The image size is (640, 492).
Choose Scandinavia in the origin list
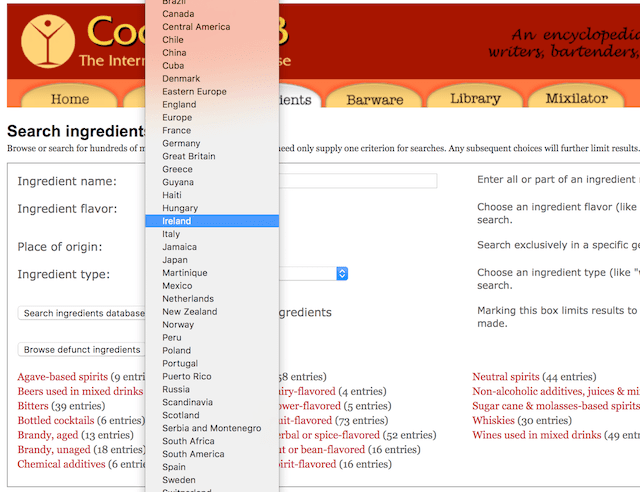point(212,402)
